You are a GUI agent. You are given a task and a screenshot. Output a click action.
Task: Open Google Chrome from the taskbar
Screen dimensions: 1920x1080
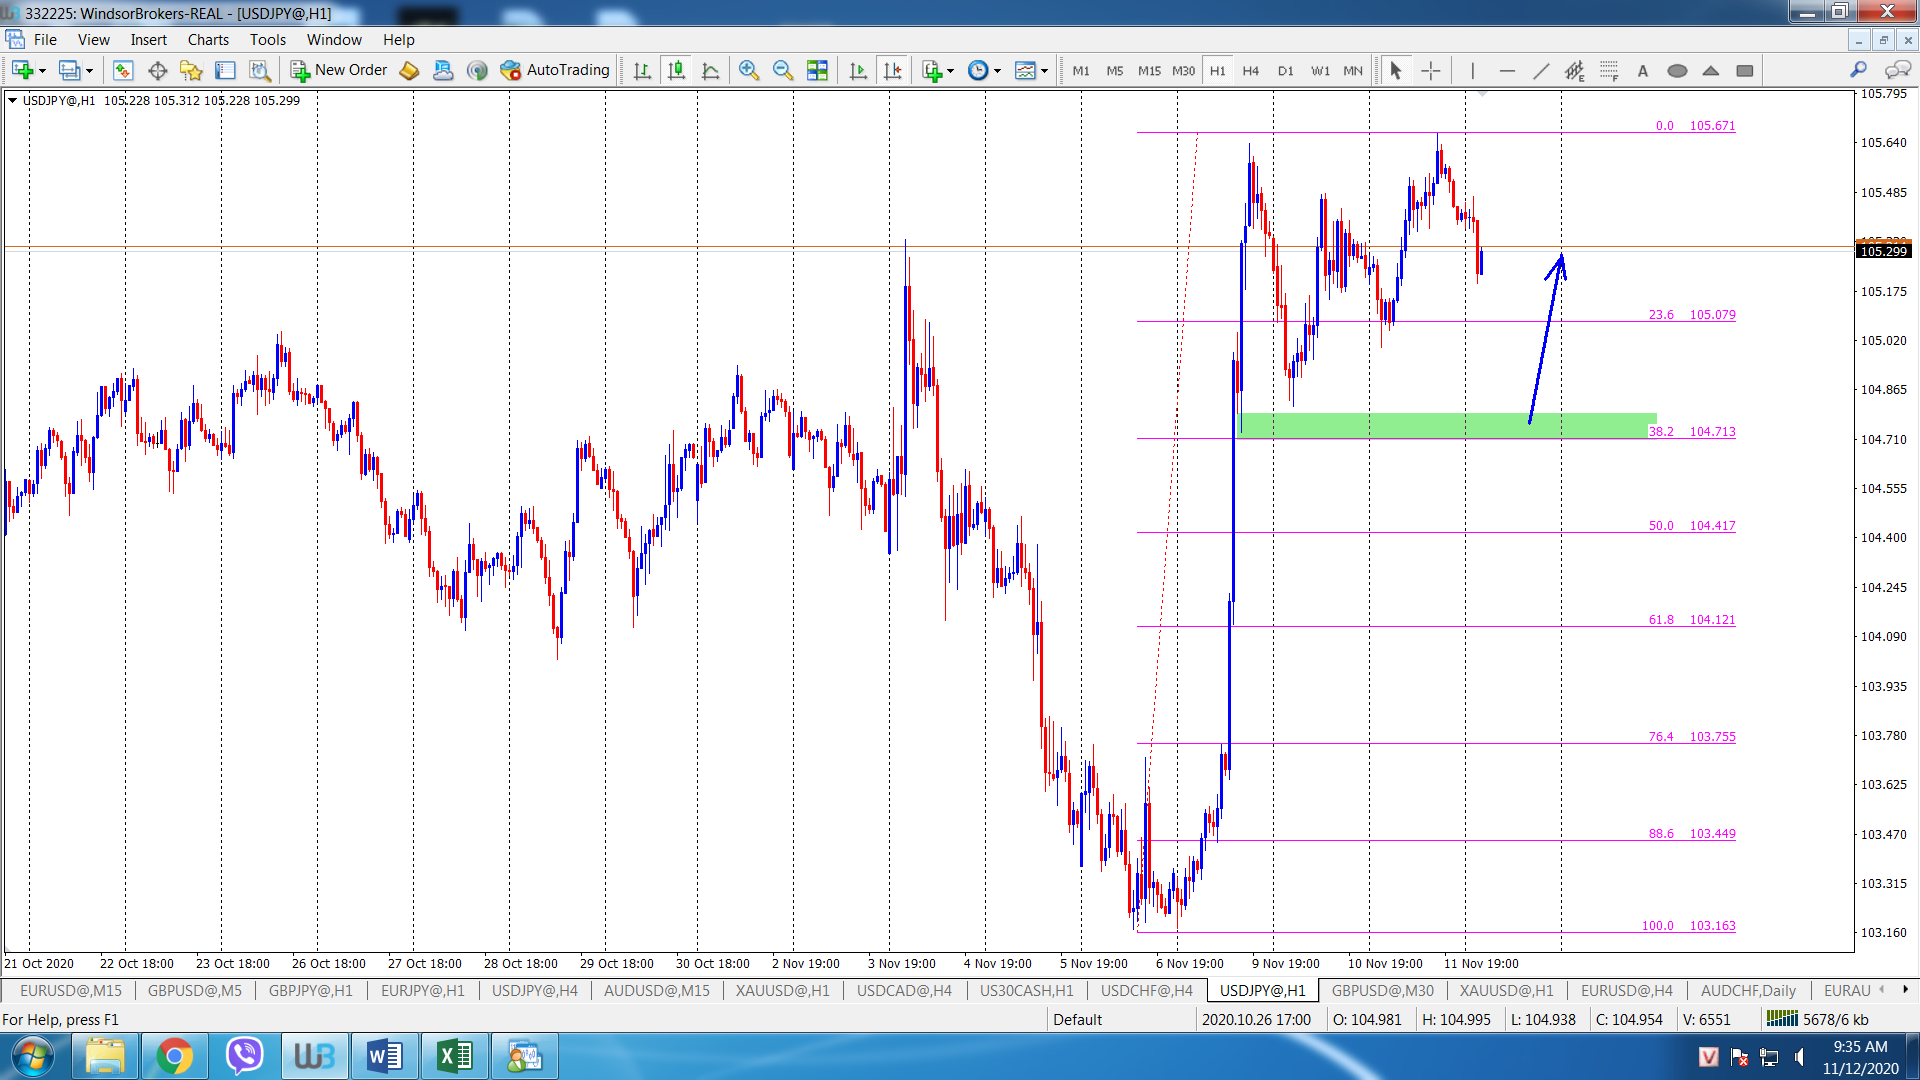point(174,1056)
